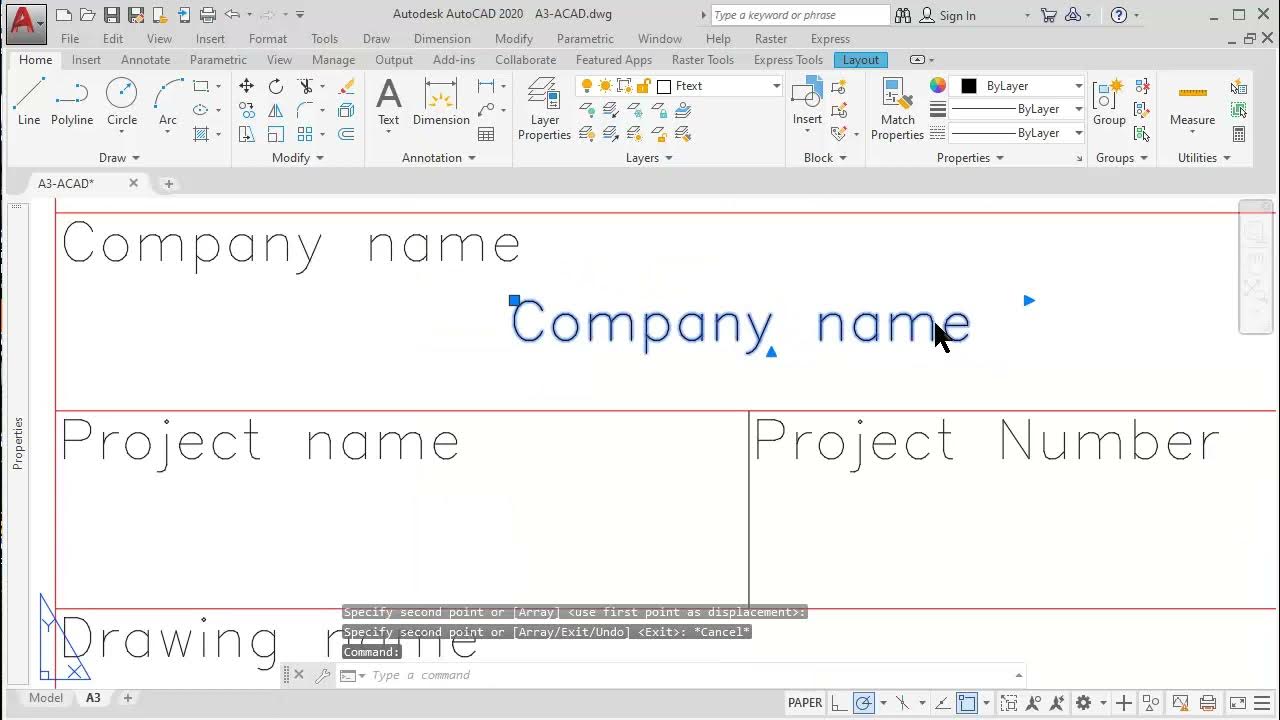The height and width of the screenshot is (720, 1280).
Task: Click the command line input field
Action: tap(690, 675)
